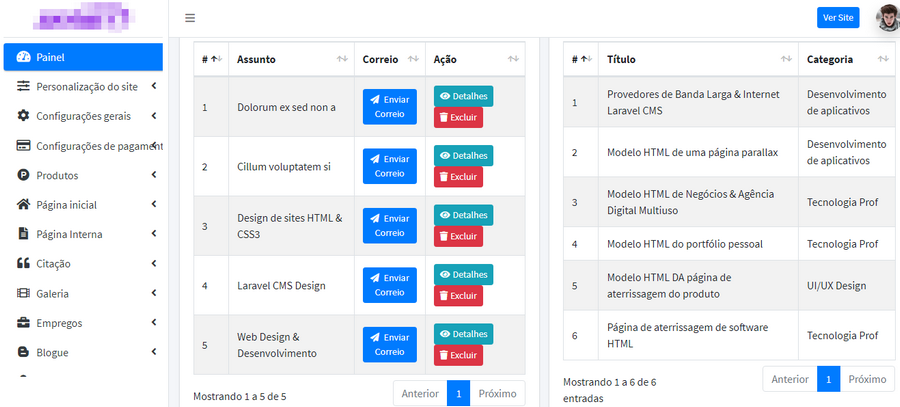Expand Configurações gerais chevron
This screenshot has width=900, height=407.
154,116
